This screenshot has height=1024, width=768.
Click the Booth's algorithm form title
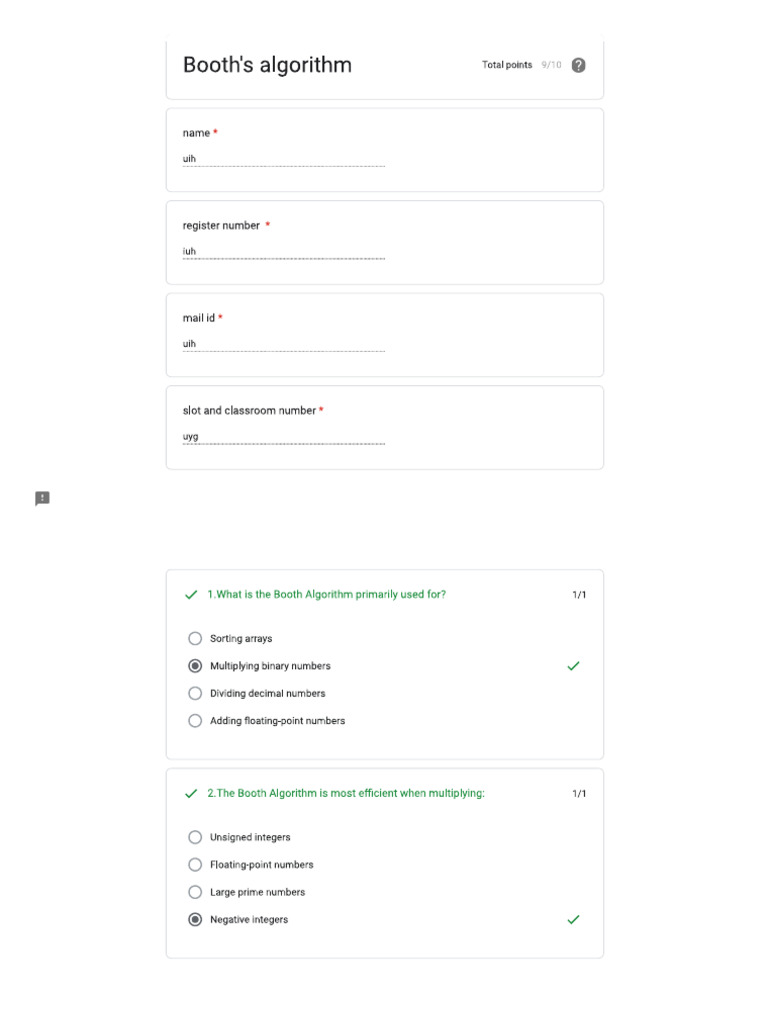[267, 65]
